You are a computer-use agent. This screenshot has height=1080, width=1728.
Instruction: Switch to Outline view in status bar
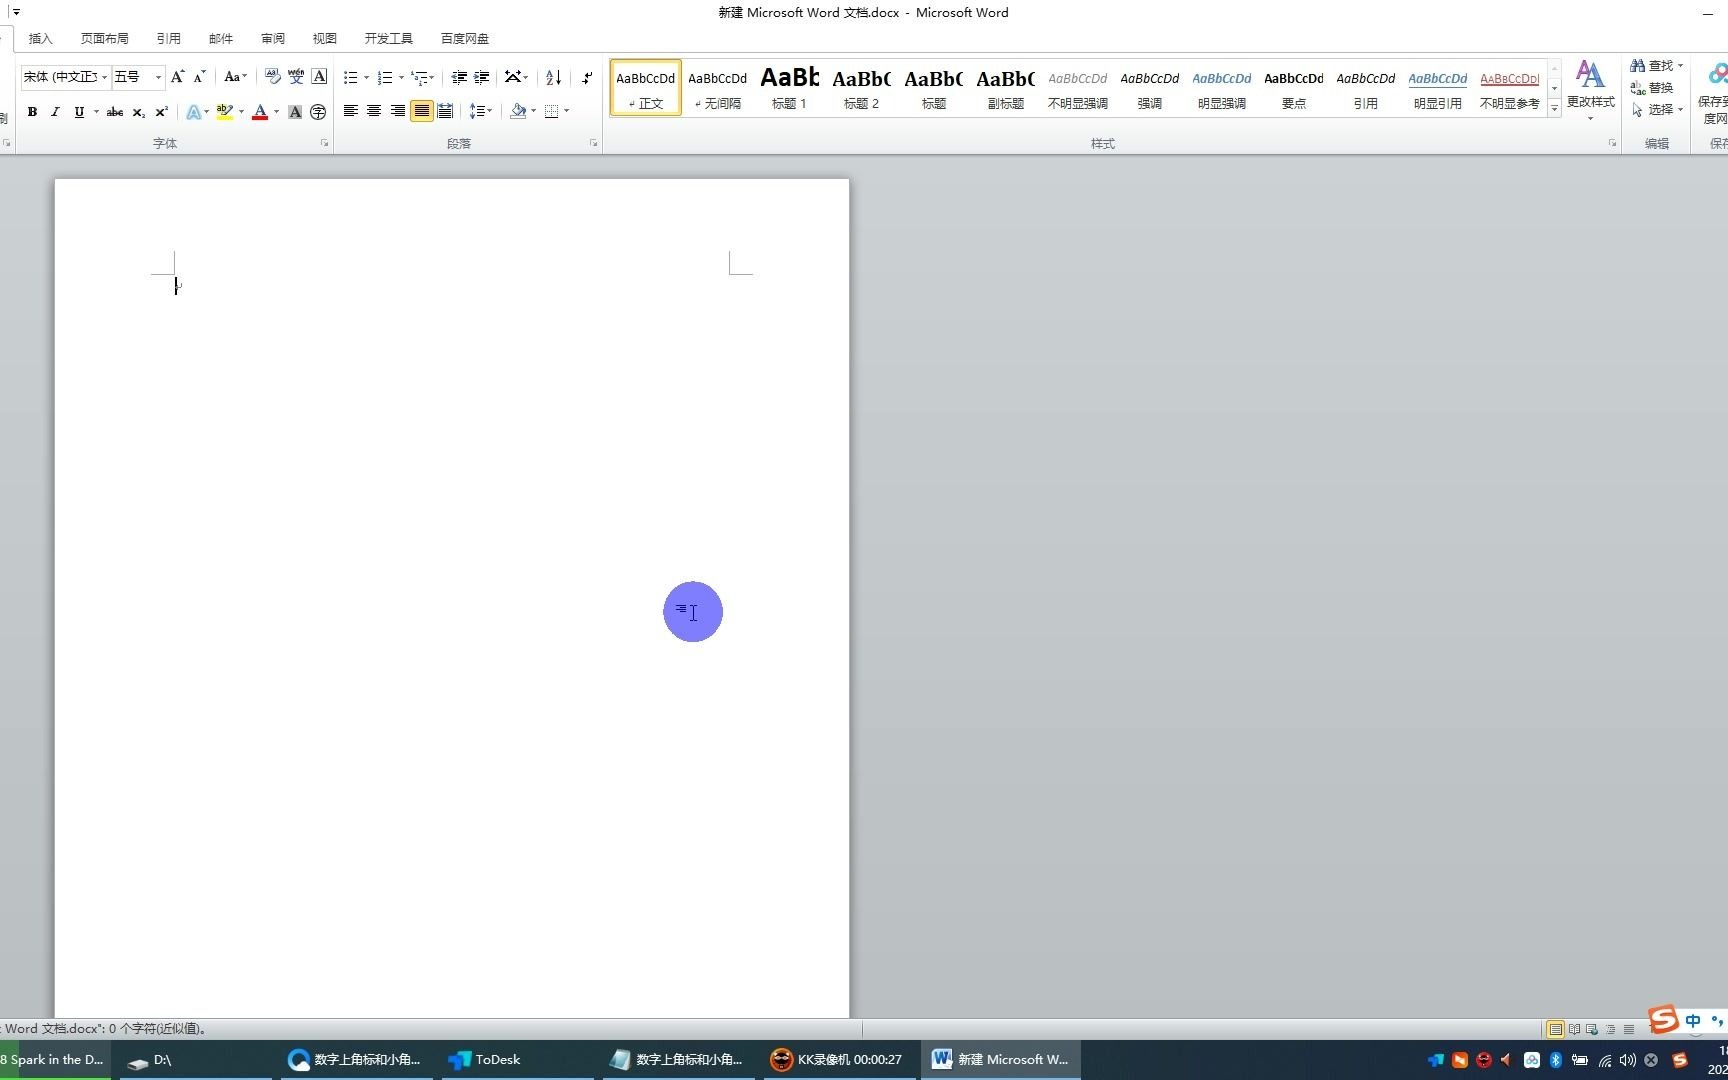1610,1029
